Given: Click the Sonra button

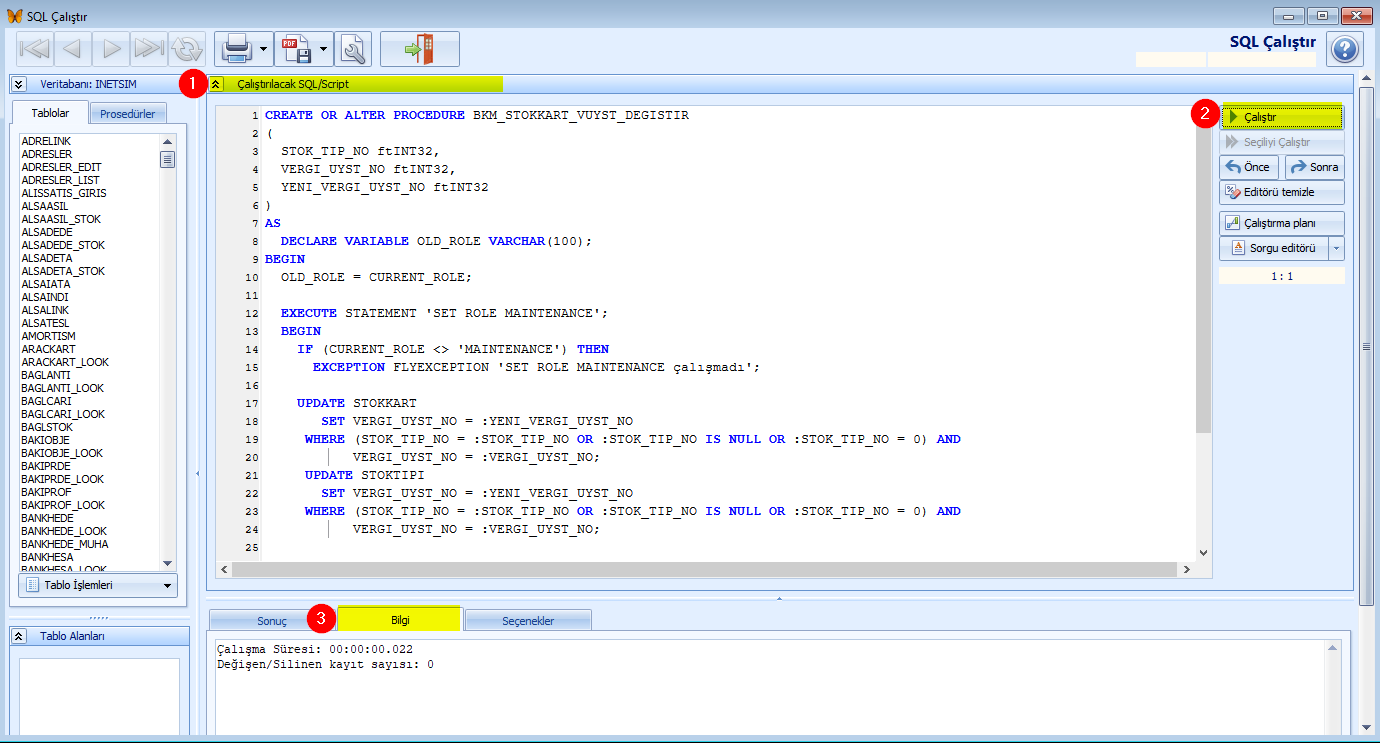Looking at the screenshot, I should pos(1315,167).
